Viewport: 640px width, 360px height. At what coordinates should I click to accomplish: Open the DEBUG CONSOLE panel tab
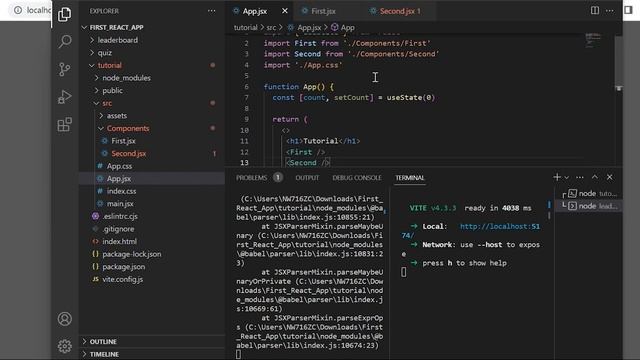click(x=357, y=178)
